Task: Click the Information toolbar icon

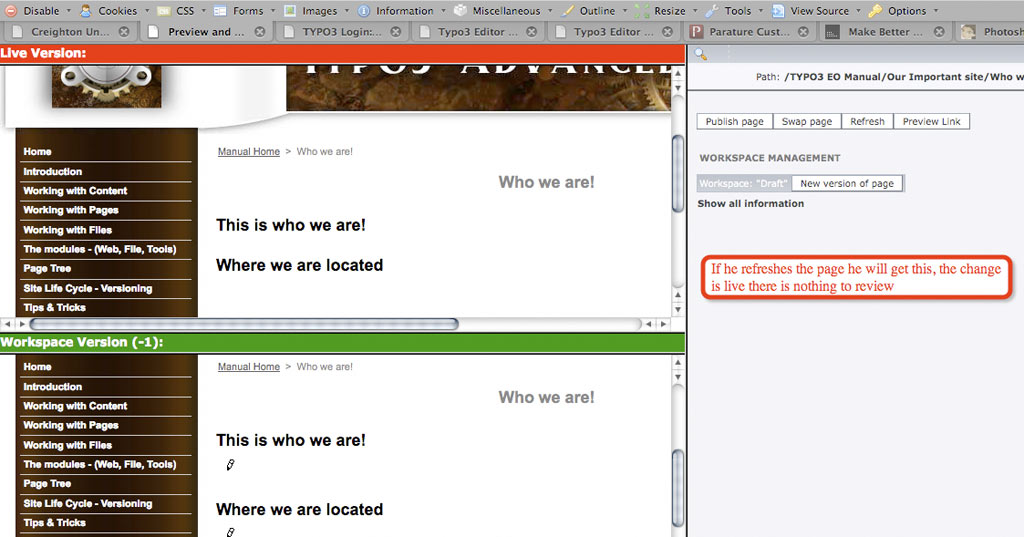Action: [x=364, y=11]
